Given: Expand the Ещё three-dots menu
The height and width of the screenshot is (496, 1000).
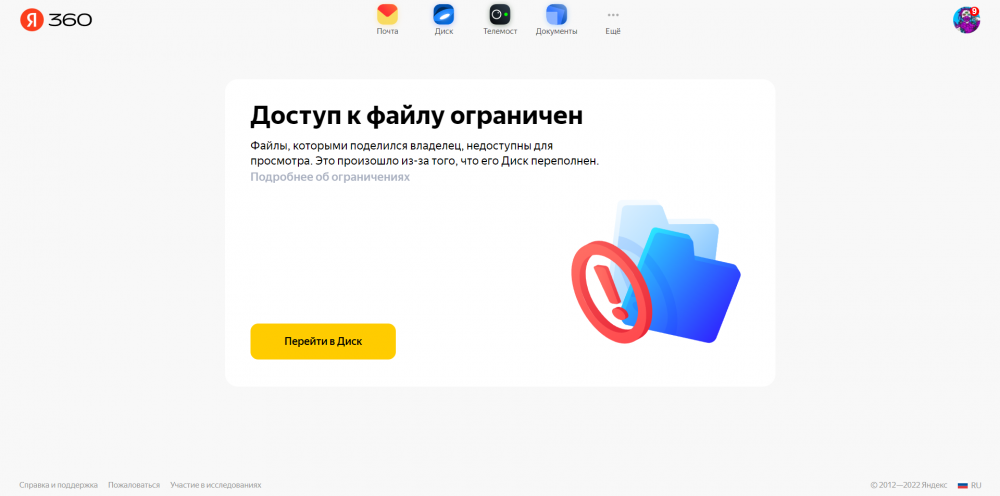Looking at the screenshot, I should [613, 14].
